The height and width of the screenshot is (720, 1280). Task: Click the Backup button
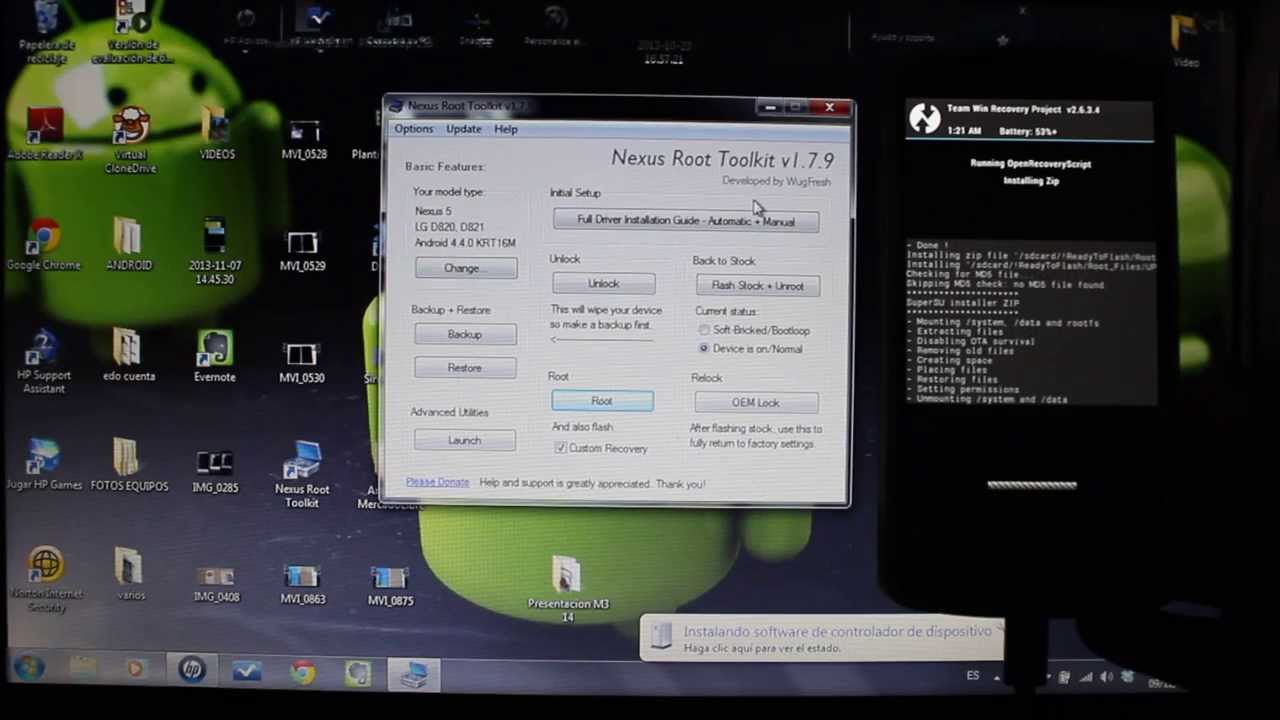[x=465, y=334]
